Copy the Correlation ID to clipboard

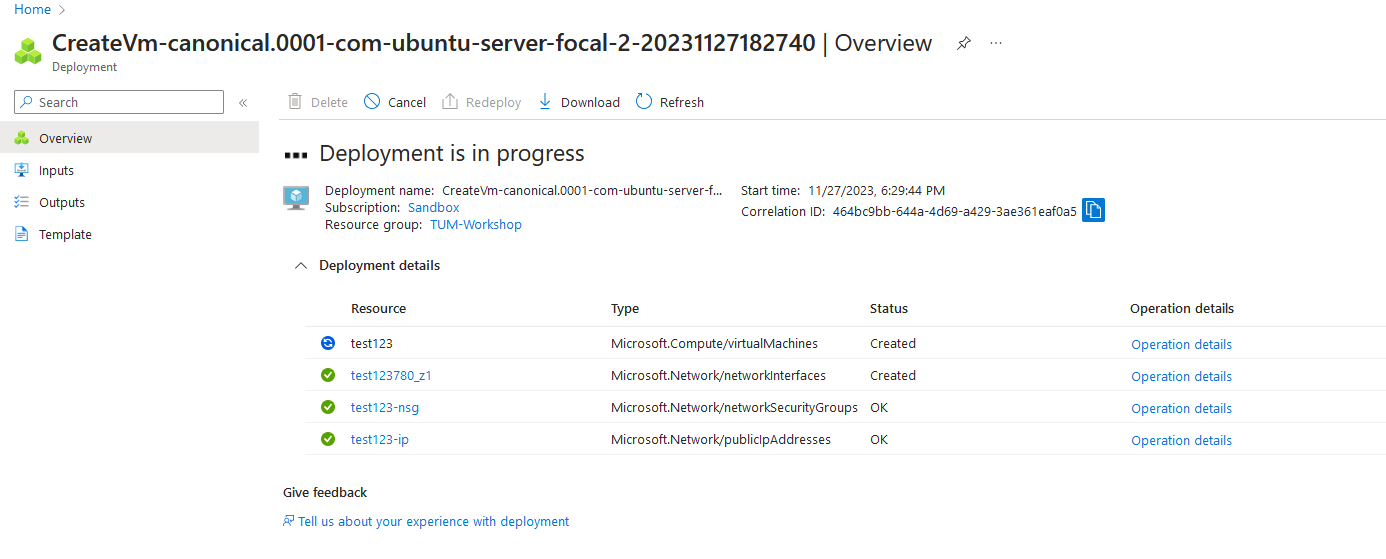[x=1094, y=211]
